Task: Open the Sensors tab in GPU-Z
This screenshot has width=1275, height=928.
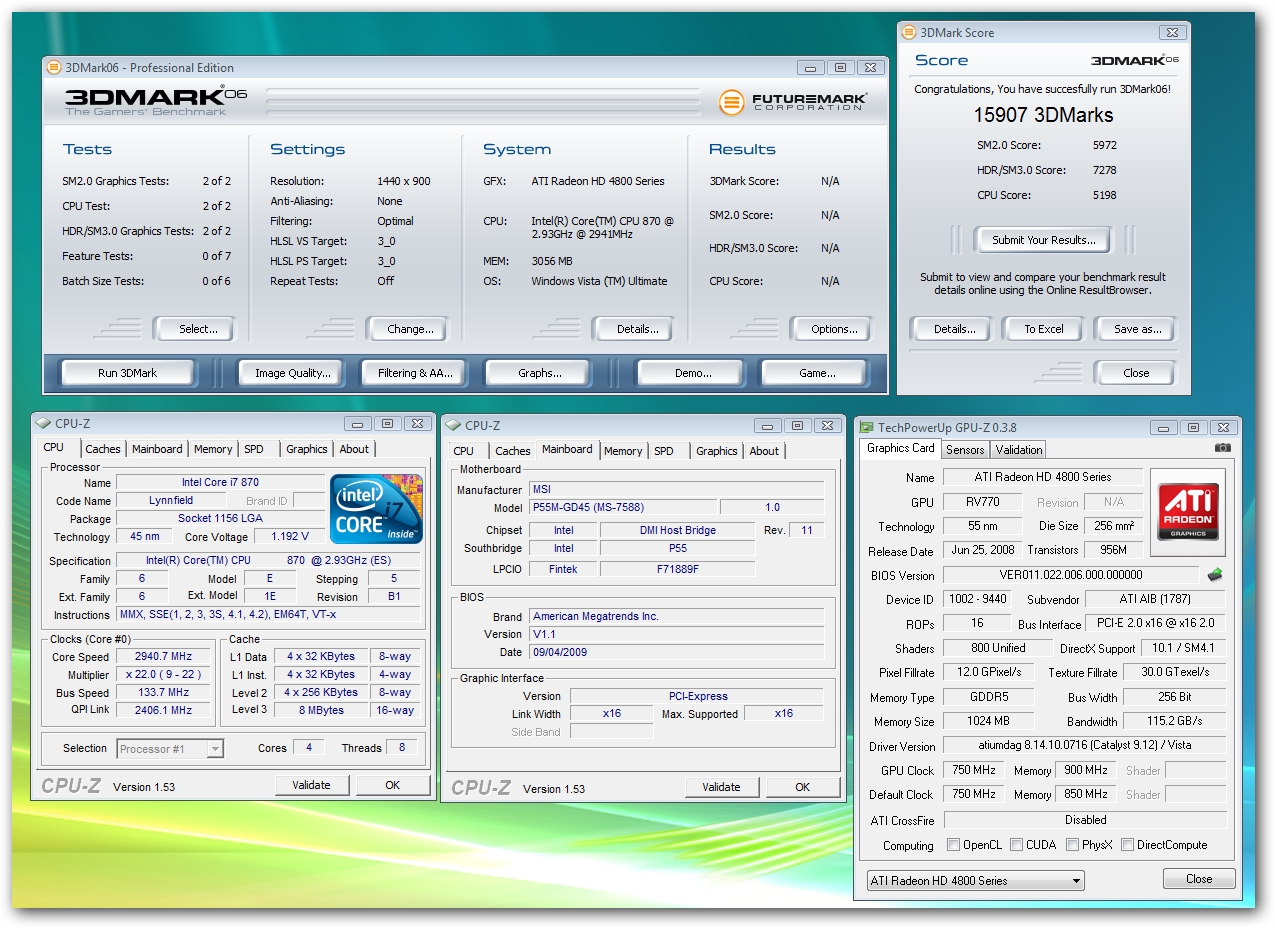Action: 965,450
